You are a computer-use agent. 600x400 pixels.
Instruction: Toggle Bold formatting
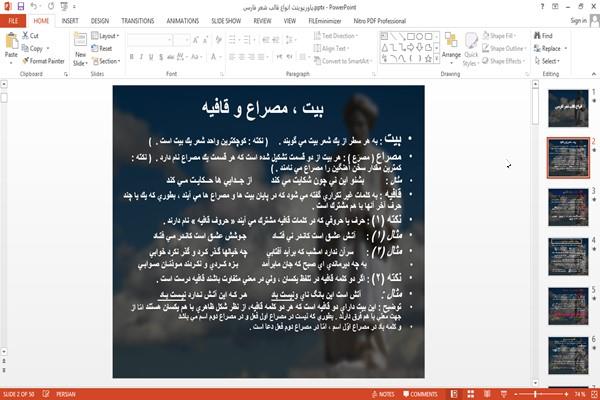click(x=132, y=57)
